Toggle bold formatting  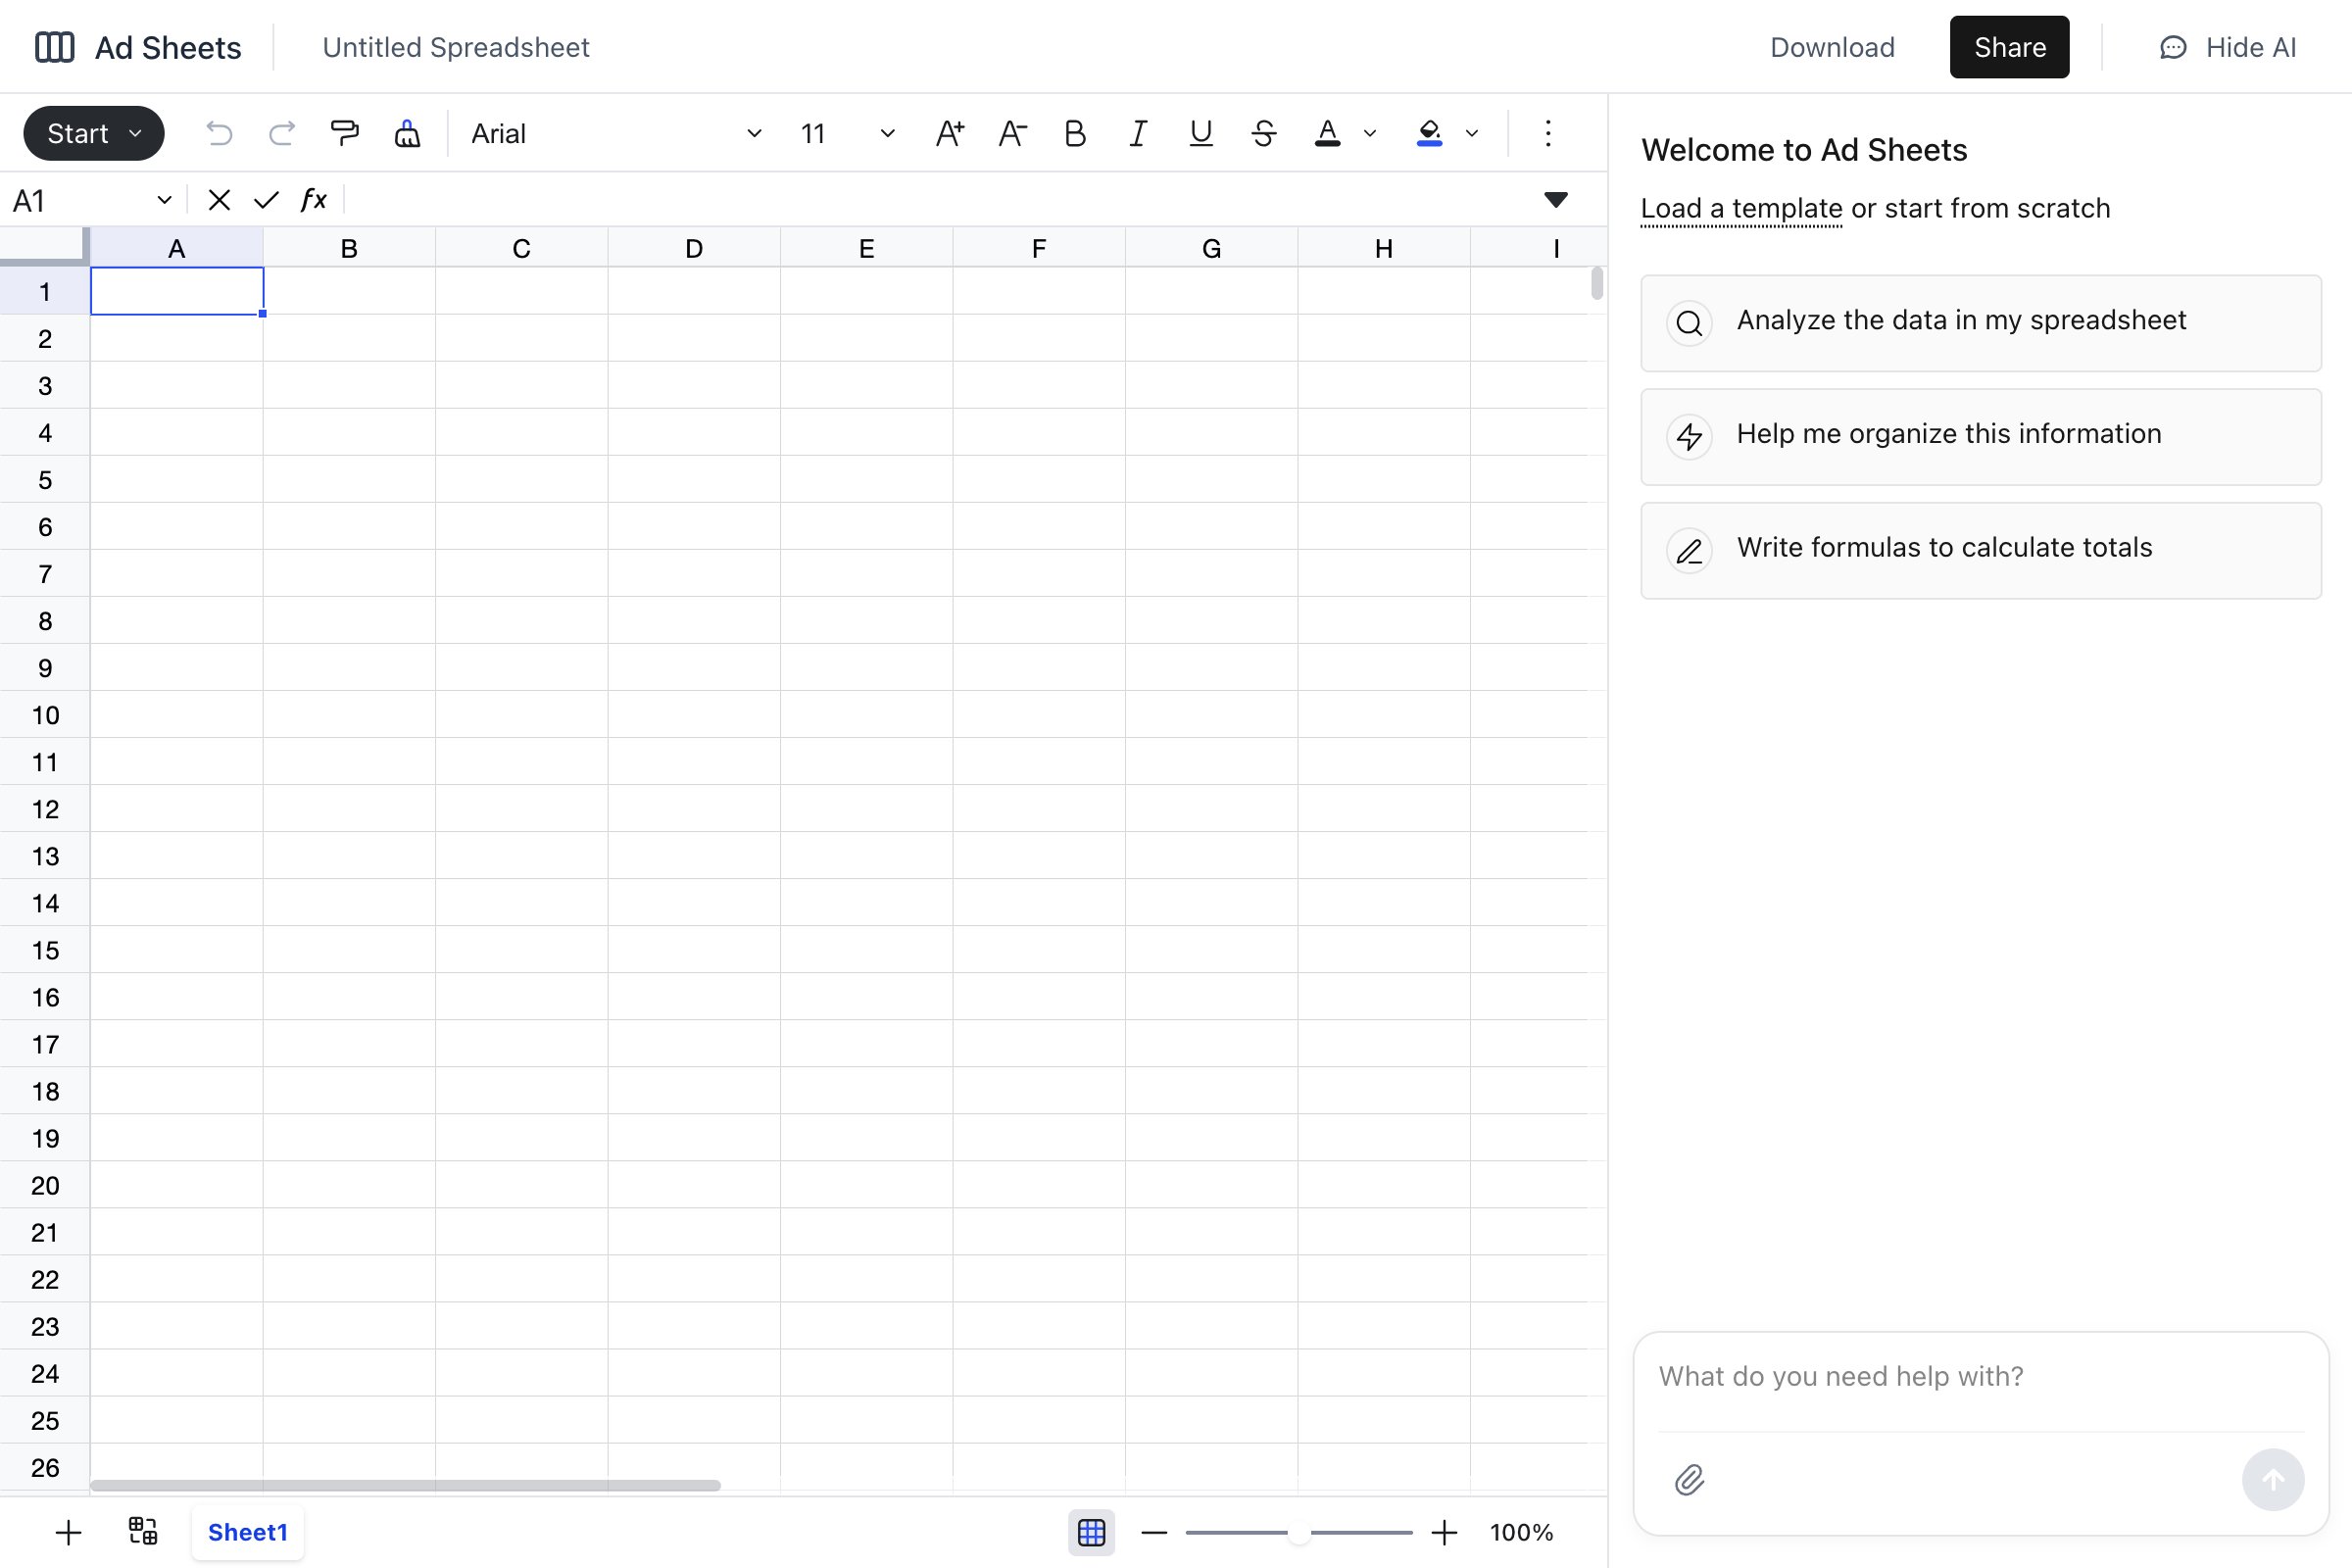point(1075,133)
